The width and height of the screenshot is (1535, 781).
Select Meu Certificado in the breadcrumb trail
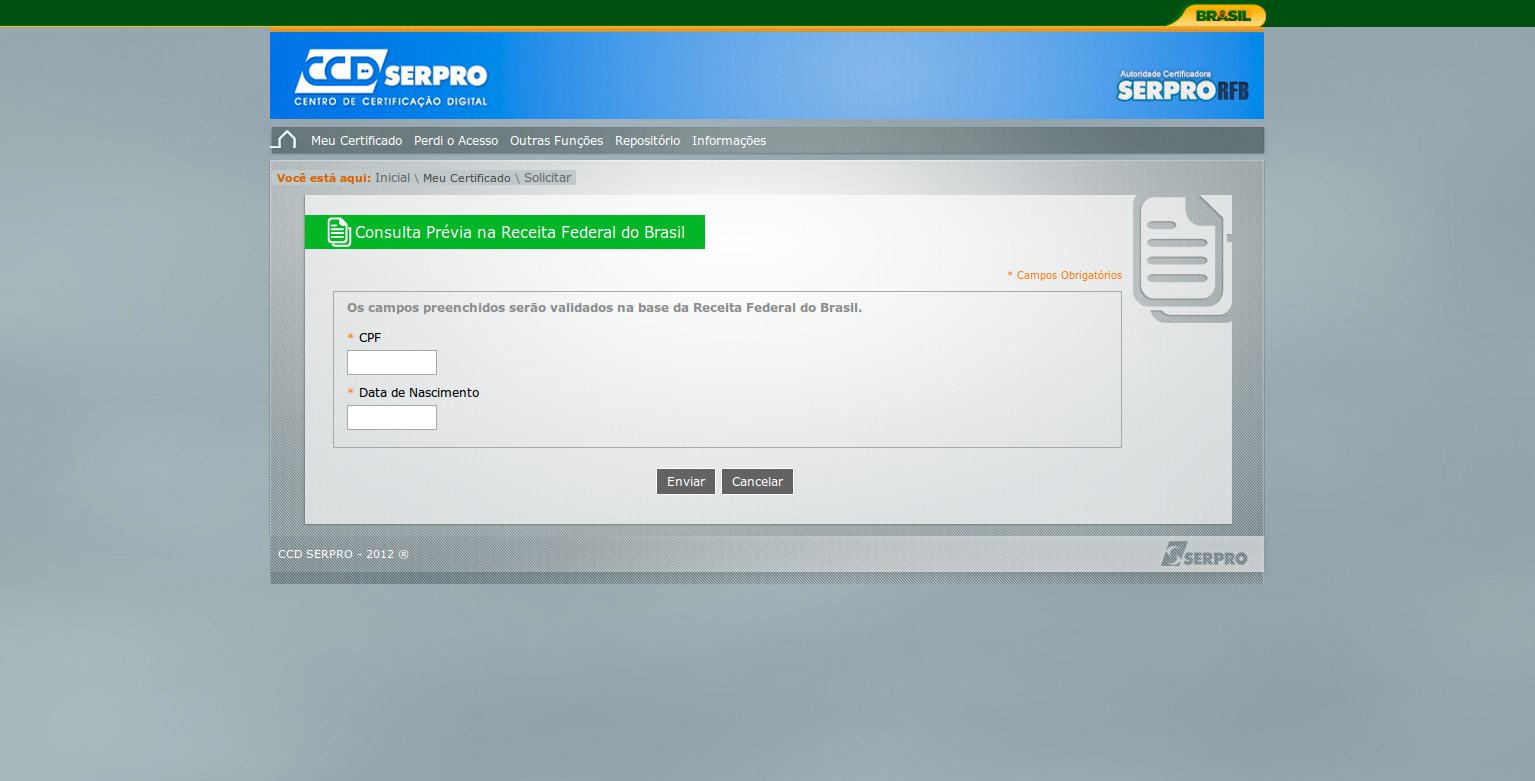466,178
